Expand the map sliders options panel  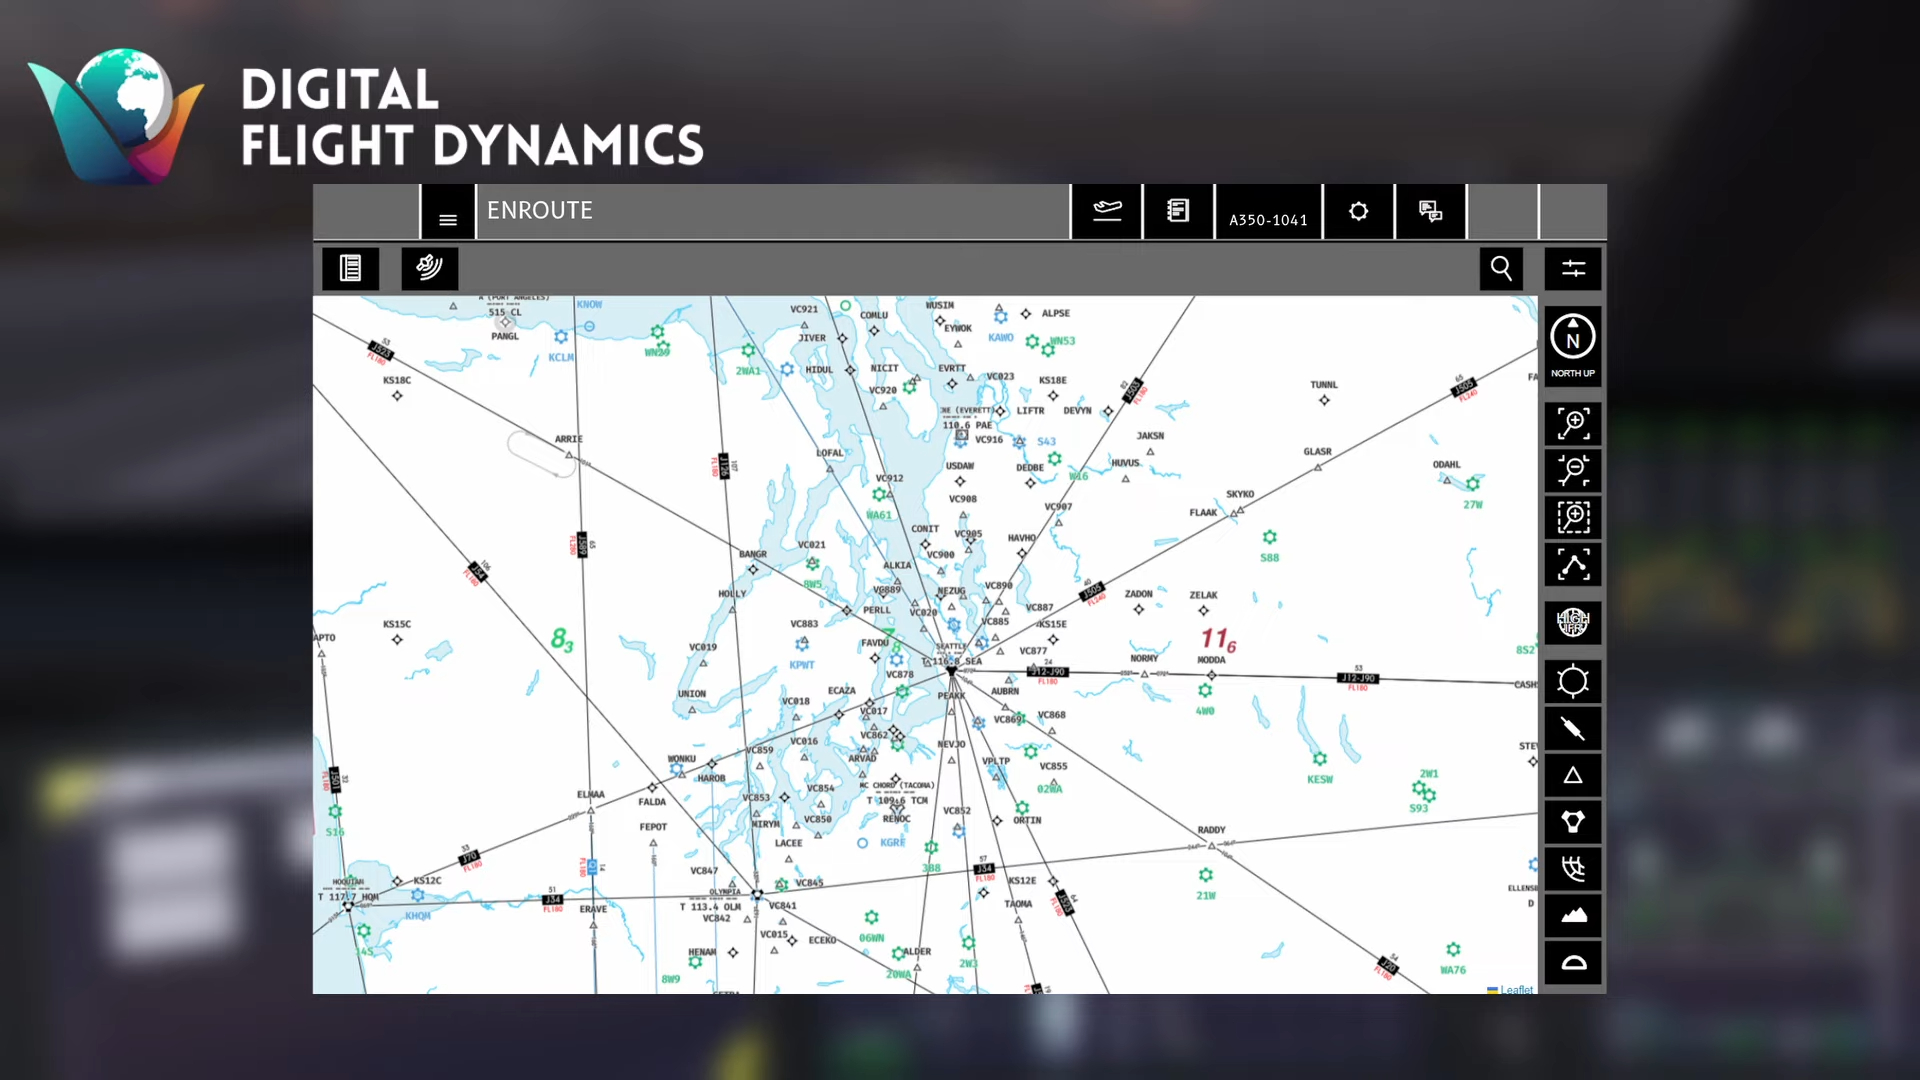pyautogui.click(x=1573, y=268)
